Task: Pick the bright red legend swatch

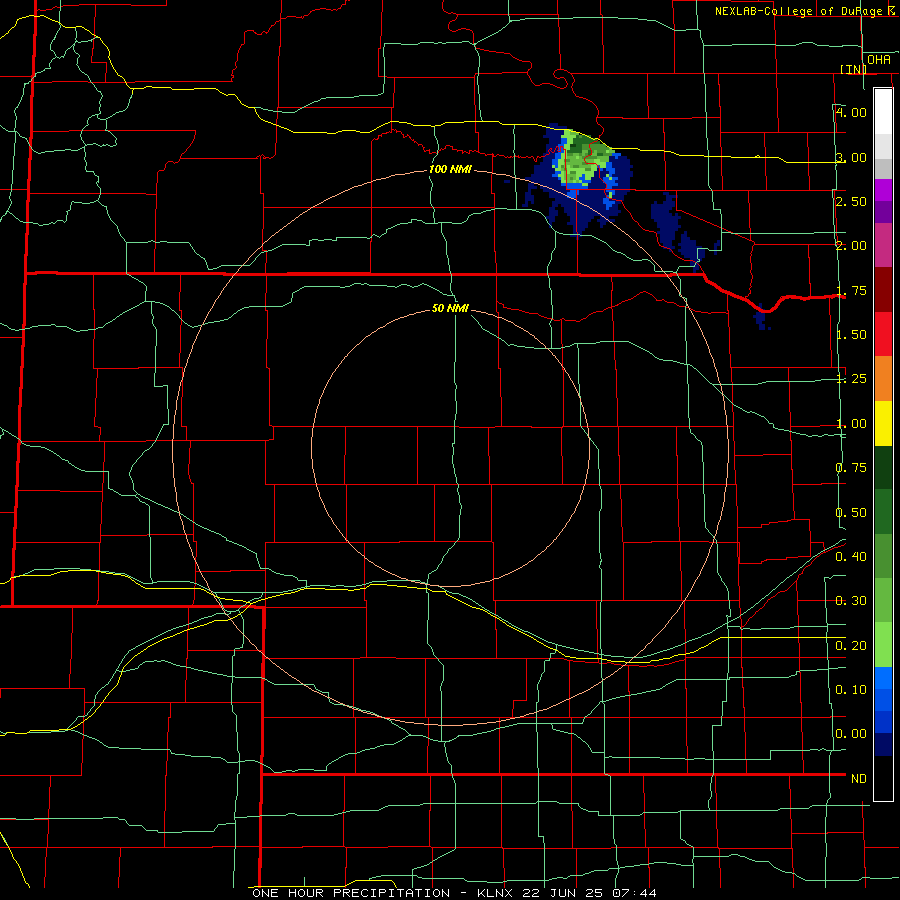Action: (883, 334)
